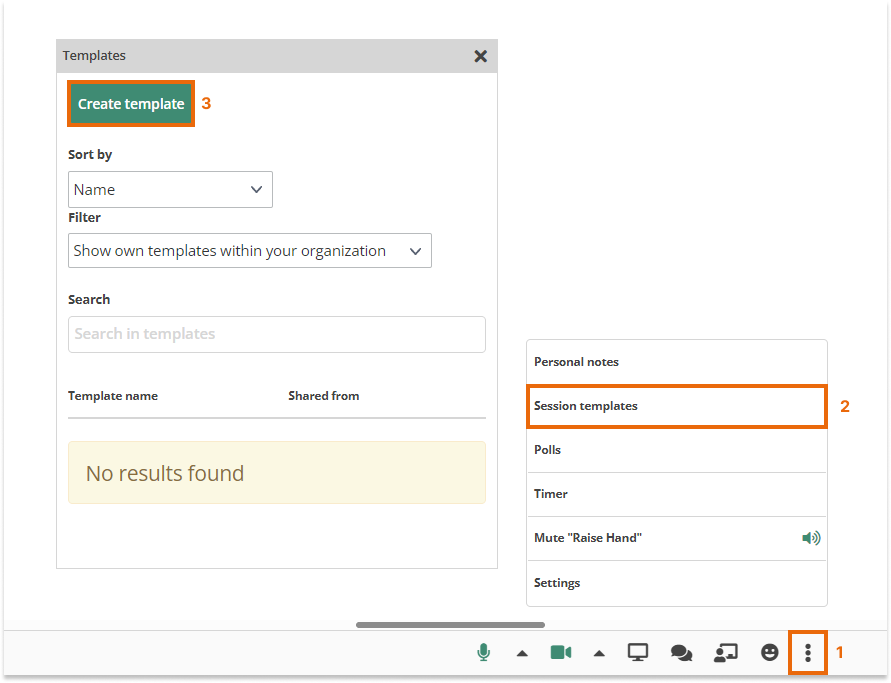Screen dimensions: 891x683
Task: Open the emoji reactions icon
Action: 769,652
